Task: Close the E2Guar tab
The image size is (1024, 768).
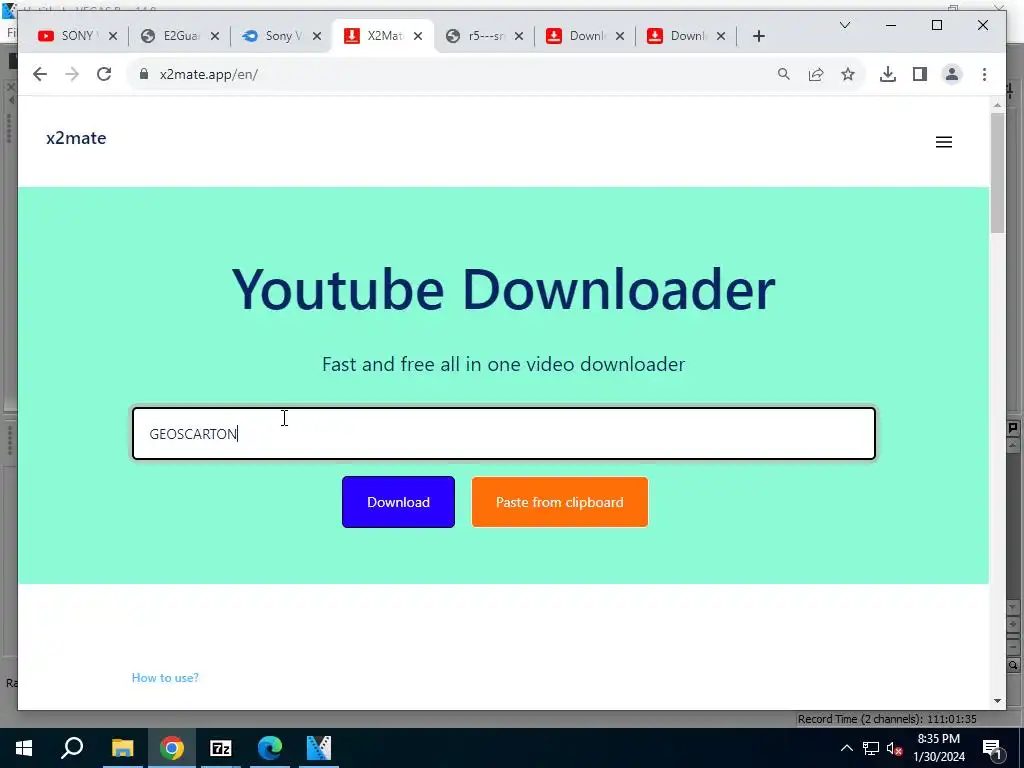Action: click(x=215, y=36)
